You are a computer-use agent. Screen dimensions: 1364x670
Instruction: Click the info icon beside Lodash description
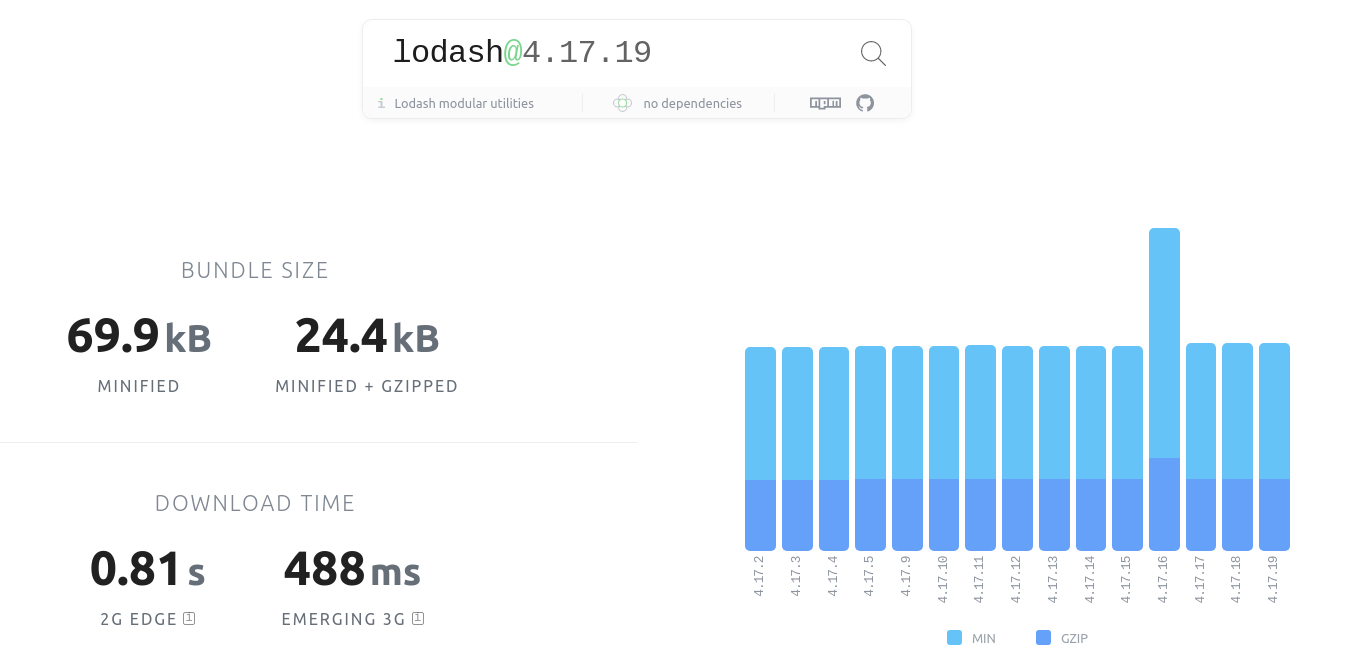point(381,103)
